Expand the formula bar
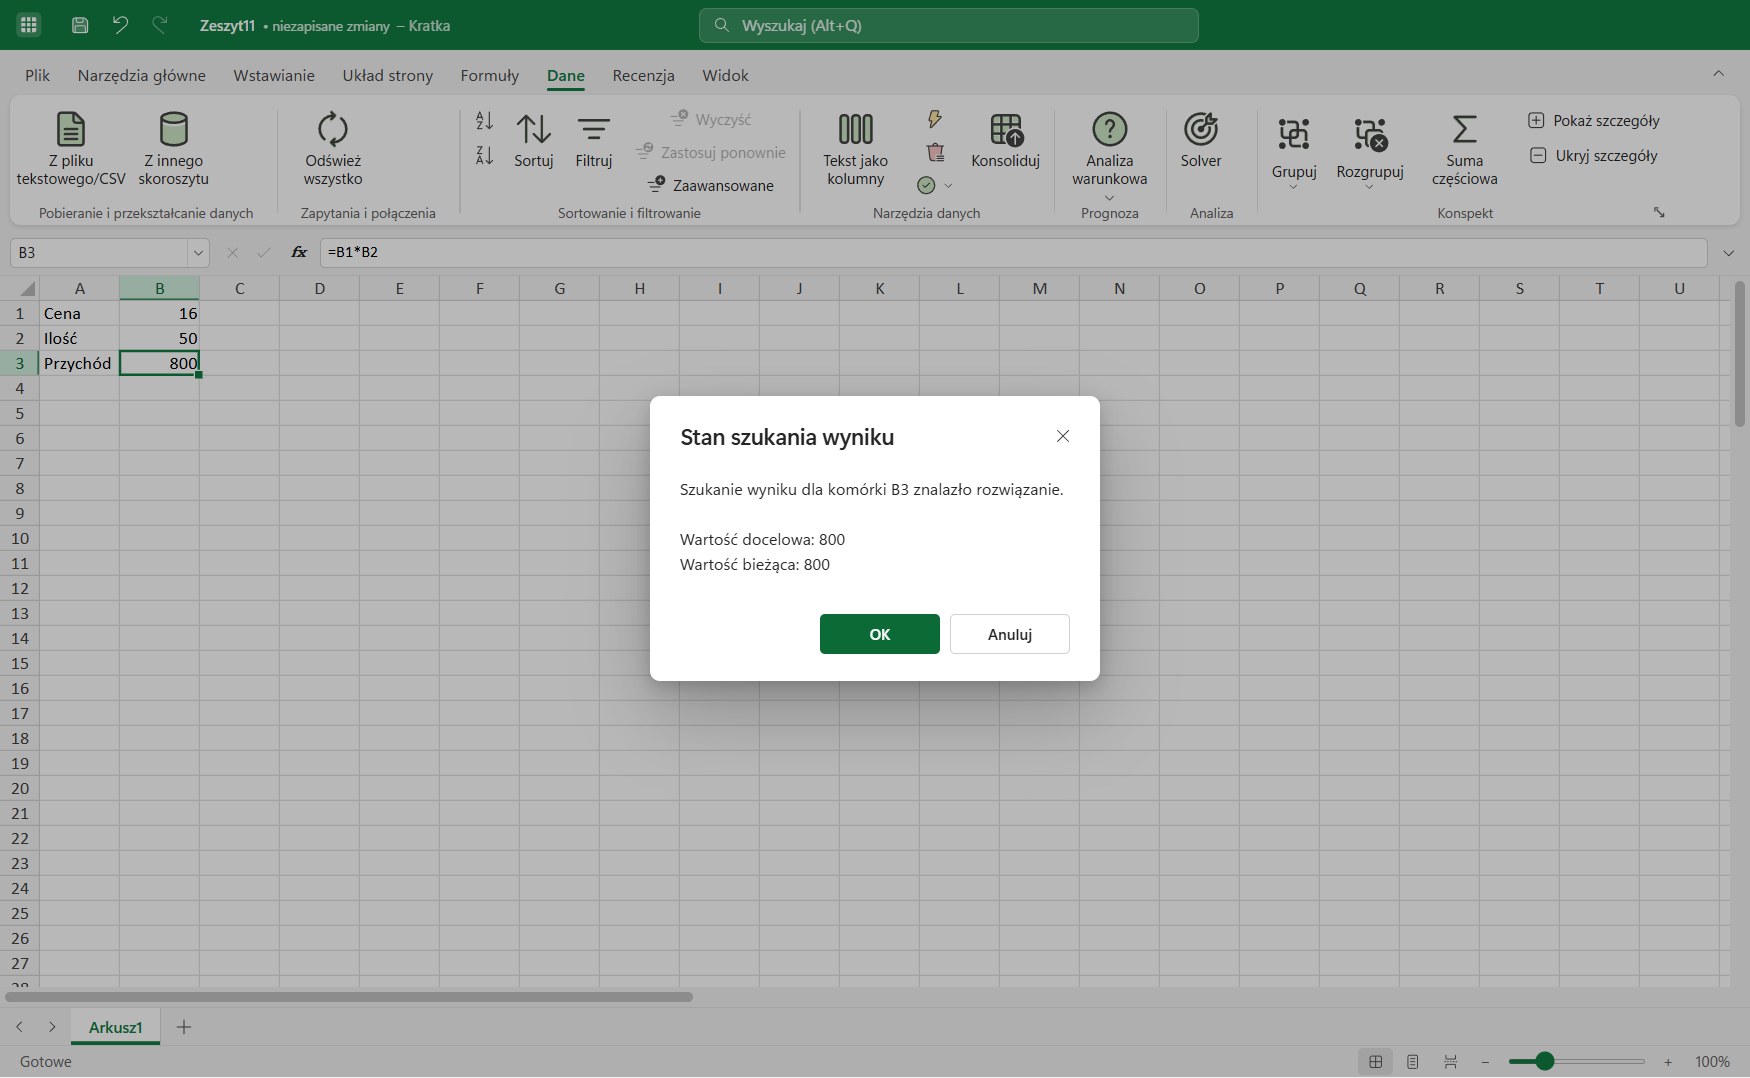1750x1078 pixels. [1729, 253]
